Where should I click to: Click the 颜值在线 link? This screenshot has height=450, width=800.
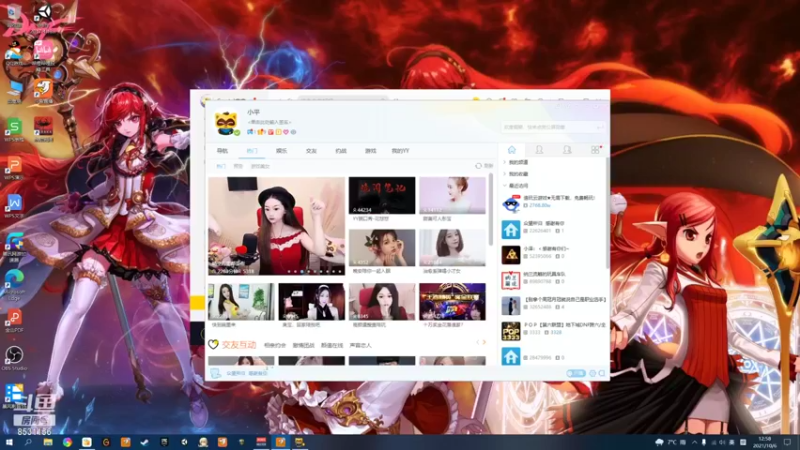(x=332, y=345)
